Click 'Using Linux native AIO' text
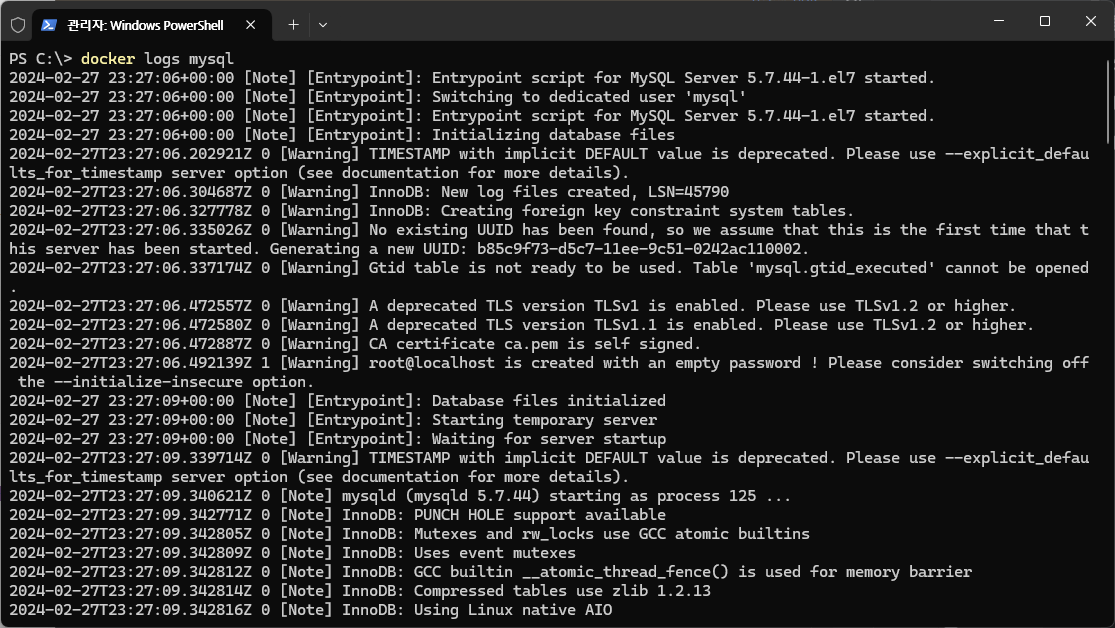The image size is (1115, 628). point(513,610)
